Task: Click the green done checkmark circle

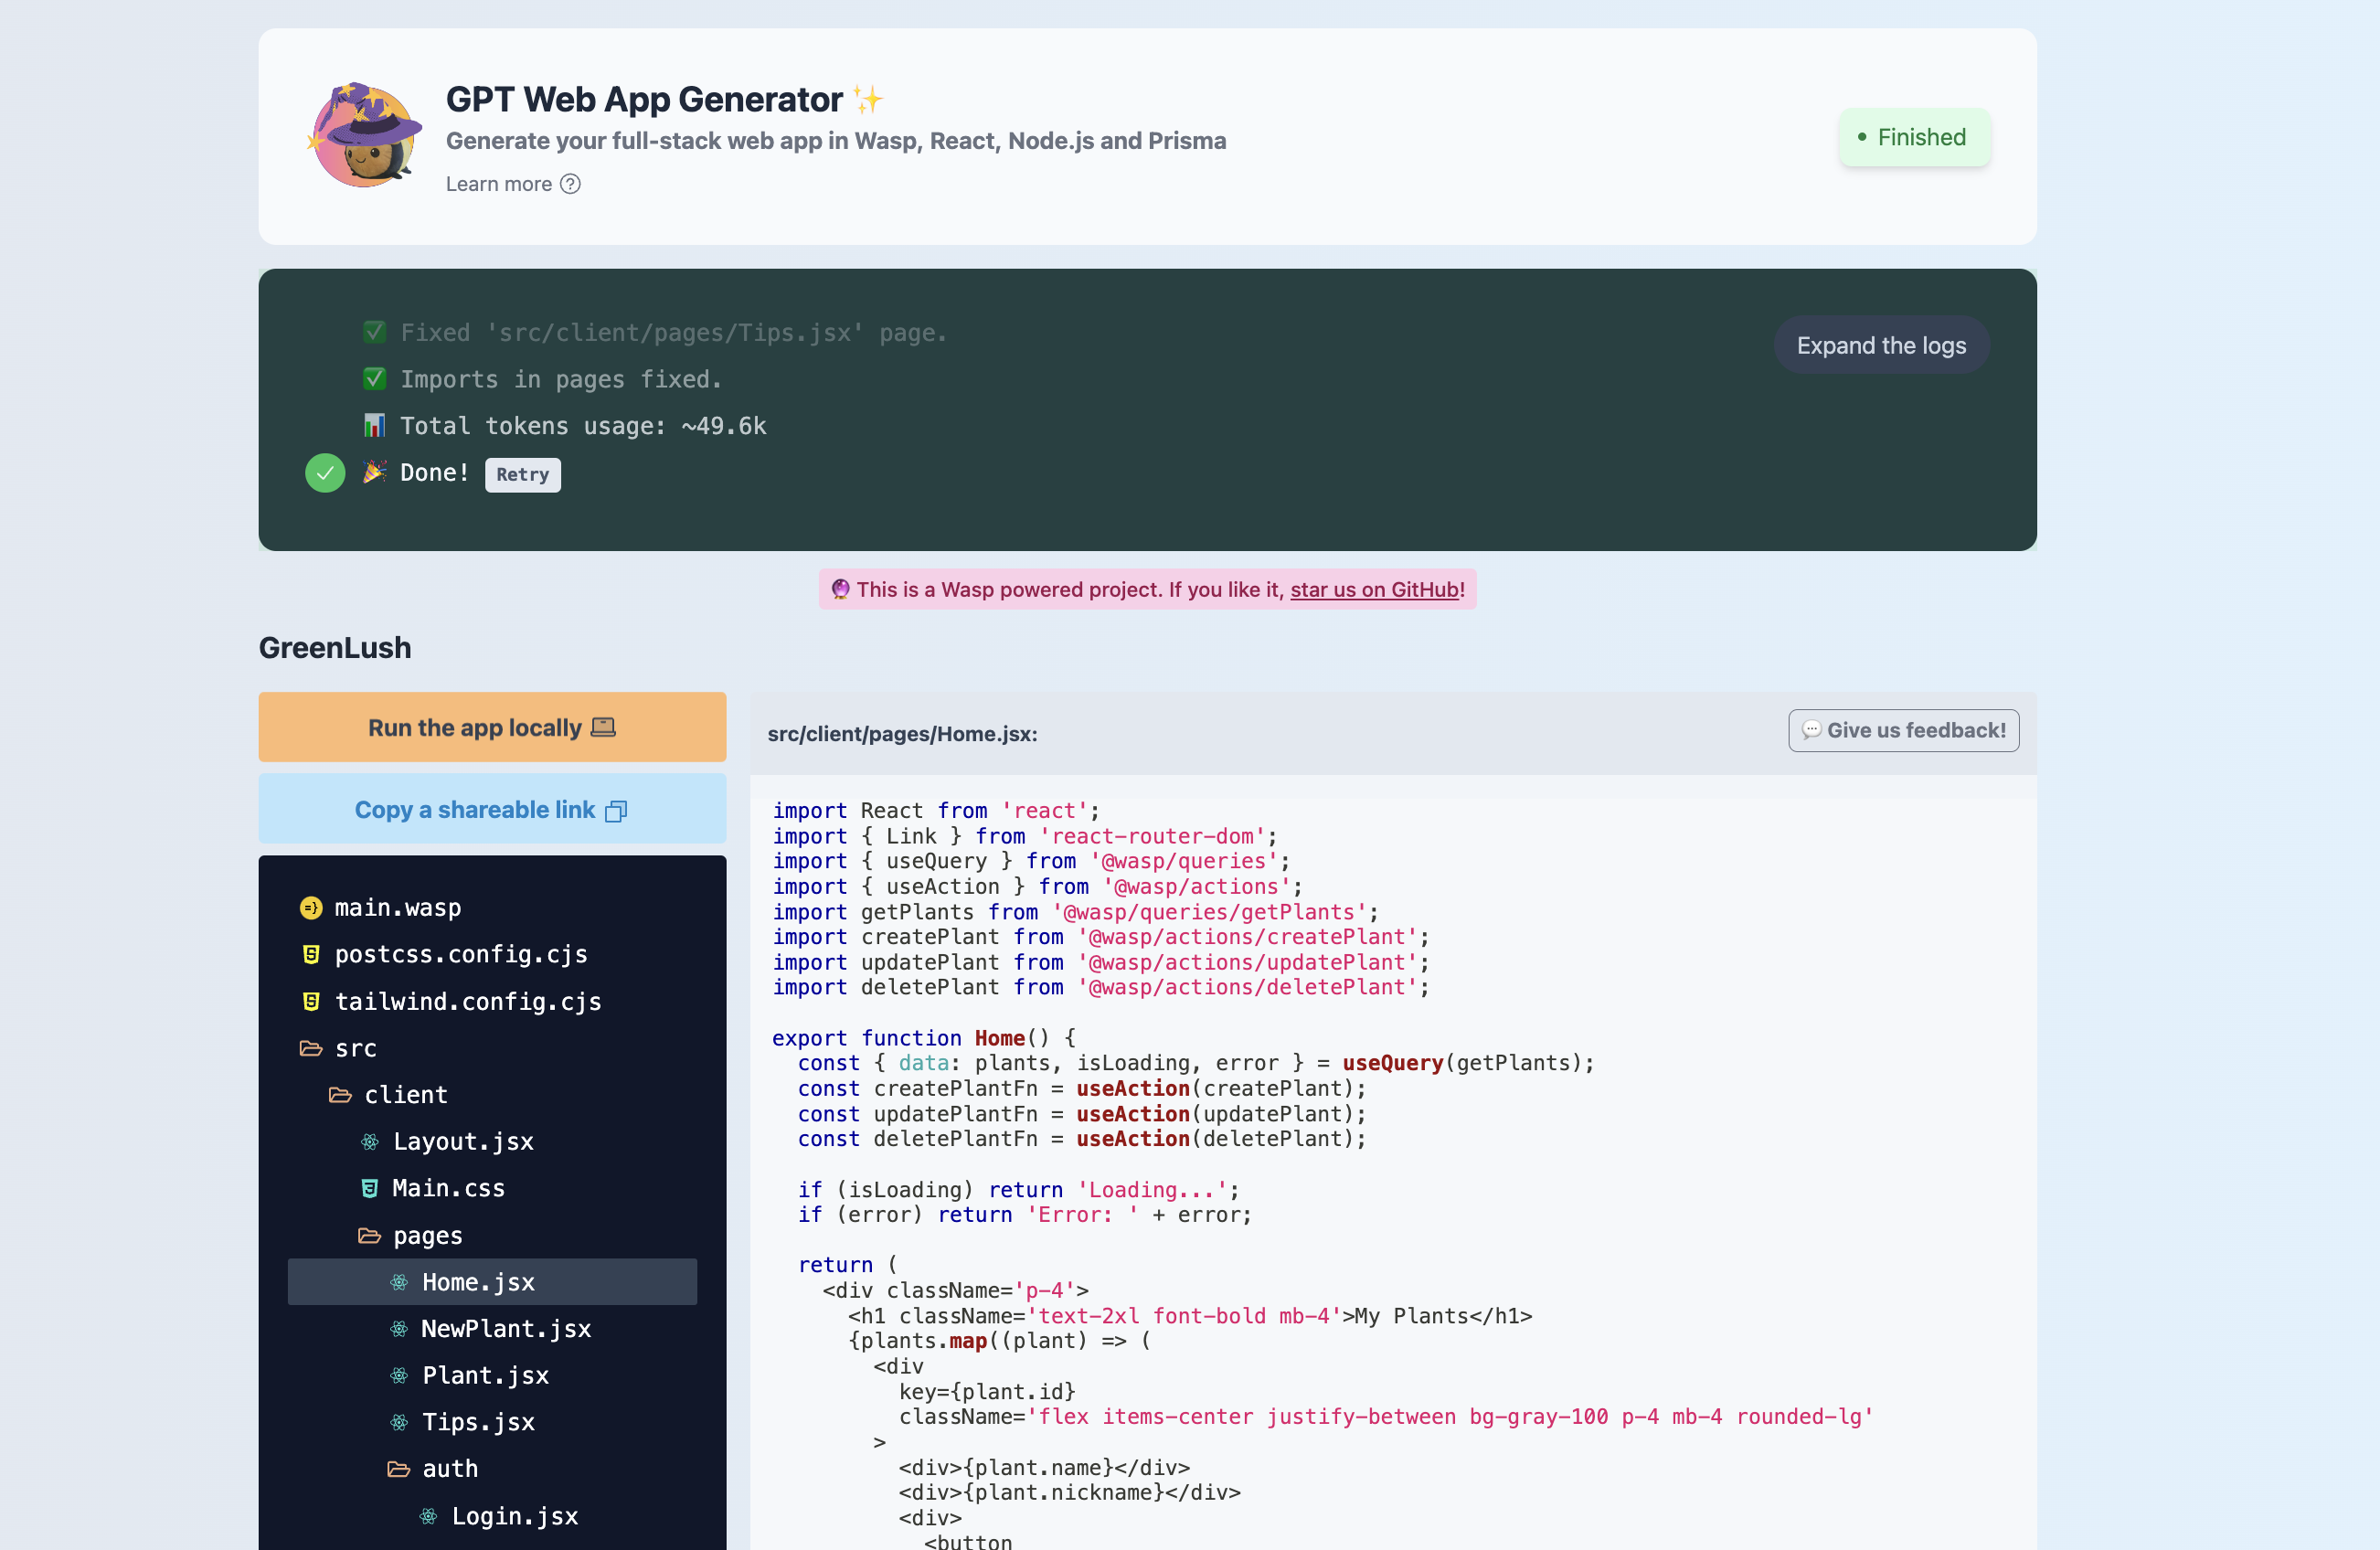Action: point(325,473)
